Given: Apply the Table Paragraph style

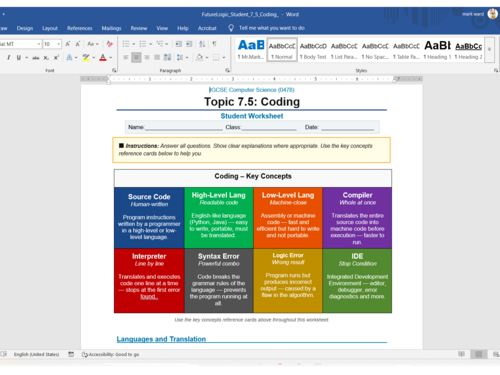Looking at the screenshot, I should (x=406, y=50).
